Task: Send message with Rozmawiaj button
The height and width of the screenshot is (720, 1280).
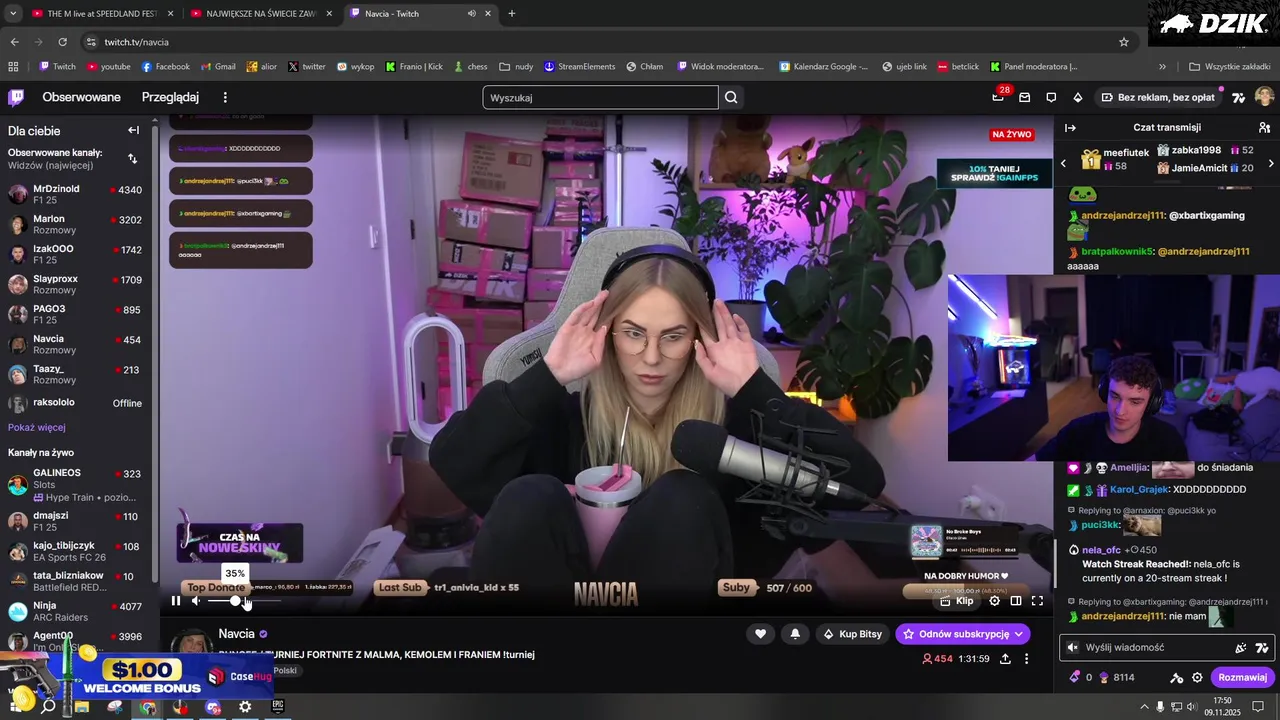Action: (x=1242, y=677)
